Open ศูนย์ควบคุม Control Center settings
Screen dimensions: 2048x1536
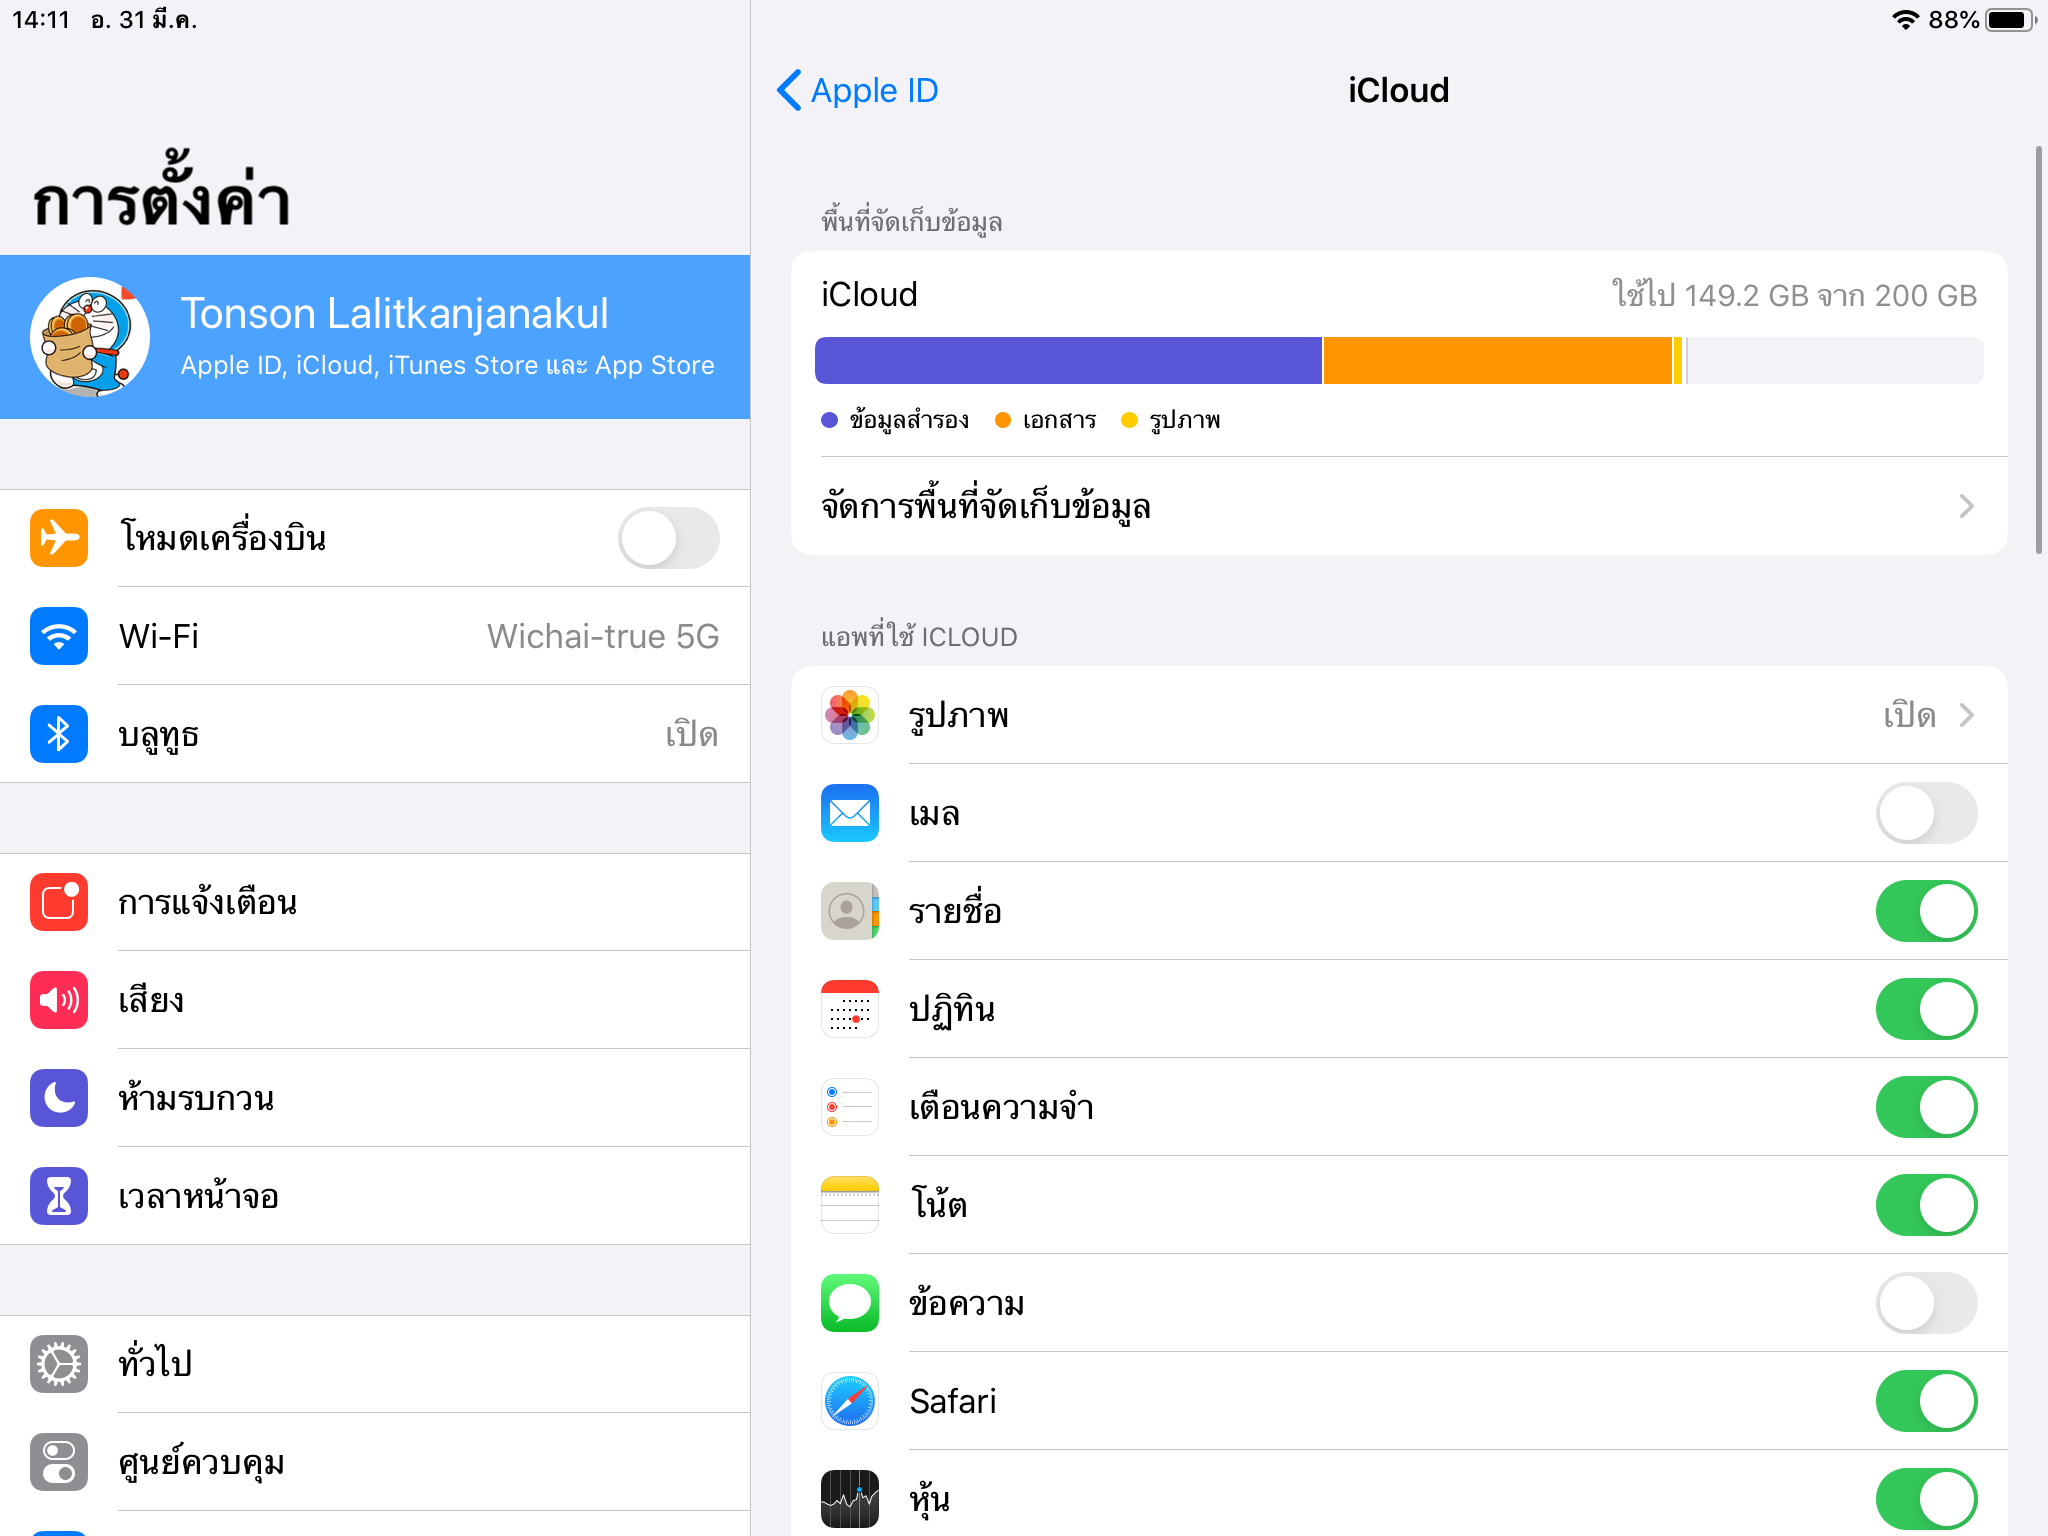point(375,1462)
